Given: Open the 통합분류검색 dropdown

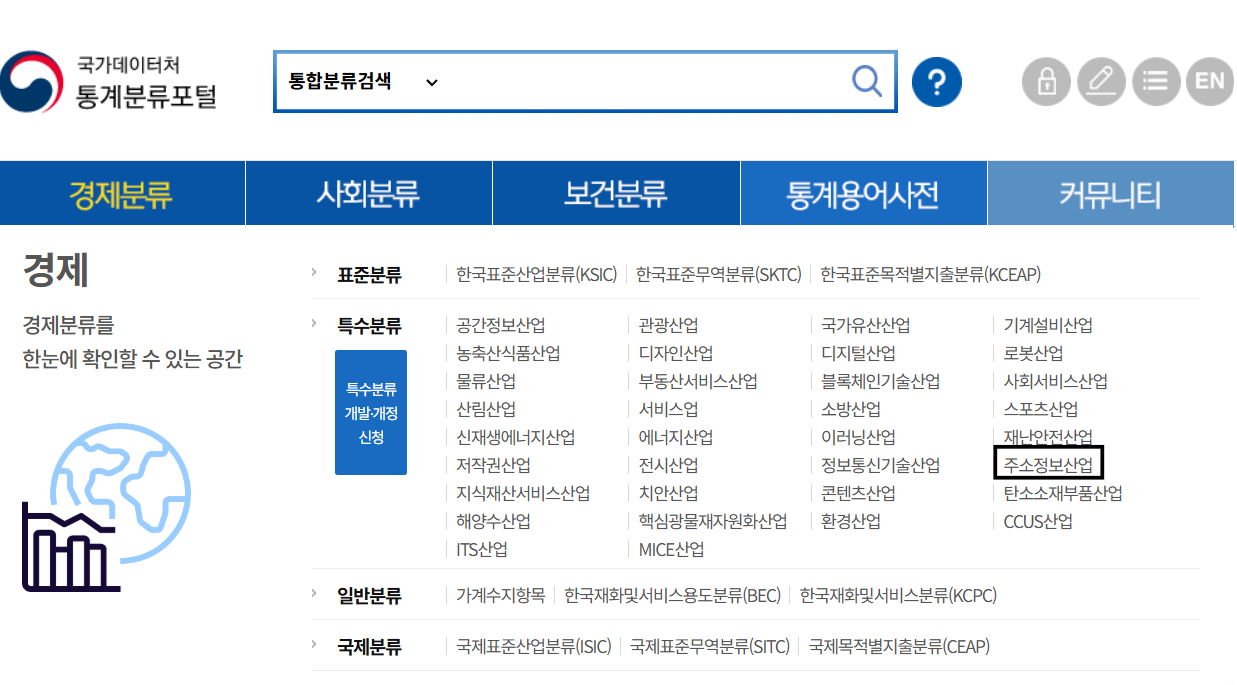Looking at the screenshot, I should 363,82.
